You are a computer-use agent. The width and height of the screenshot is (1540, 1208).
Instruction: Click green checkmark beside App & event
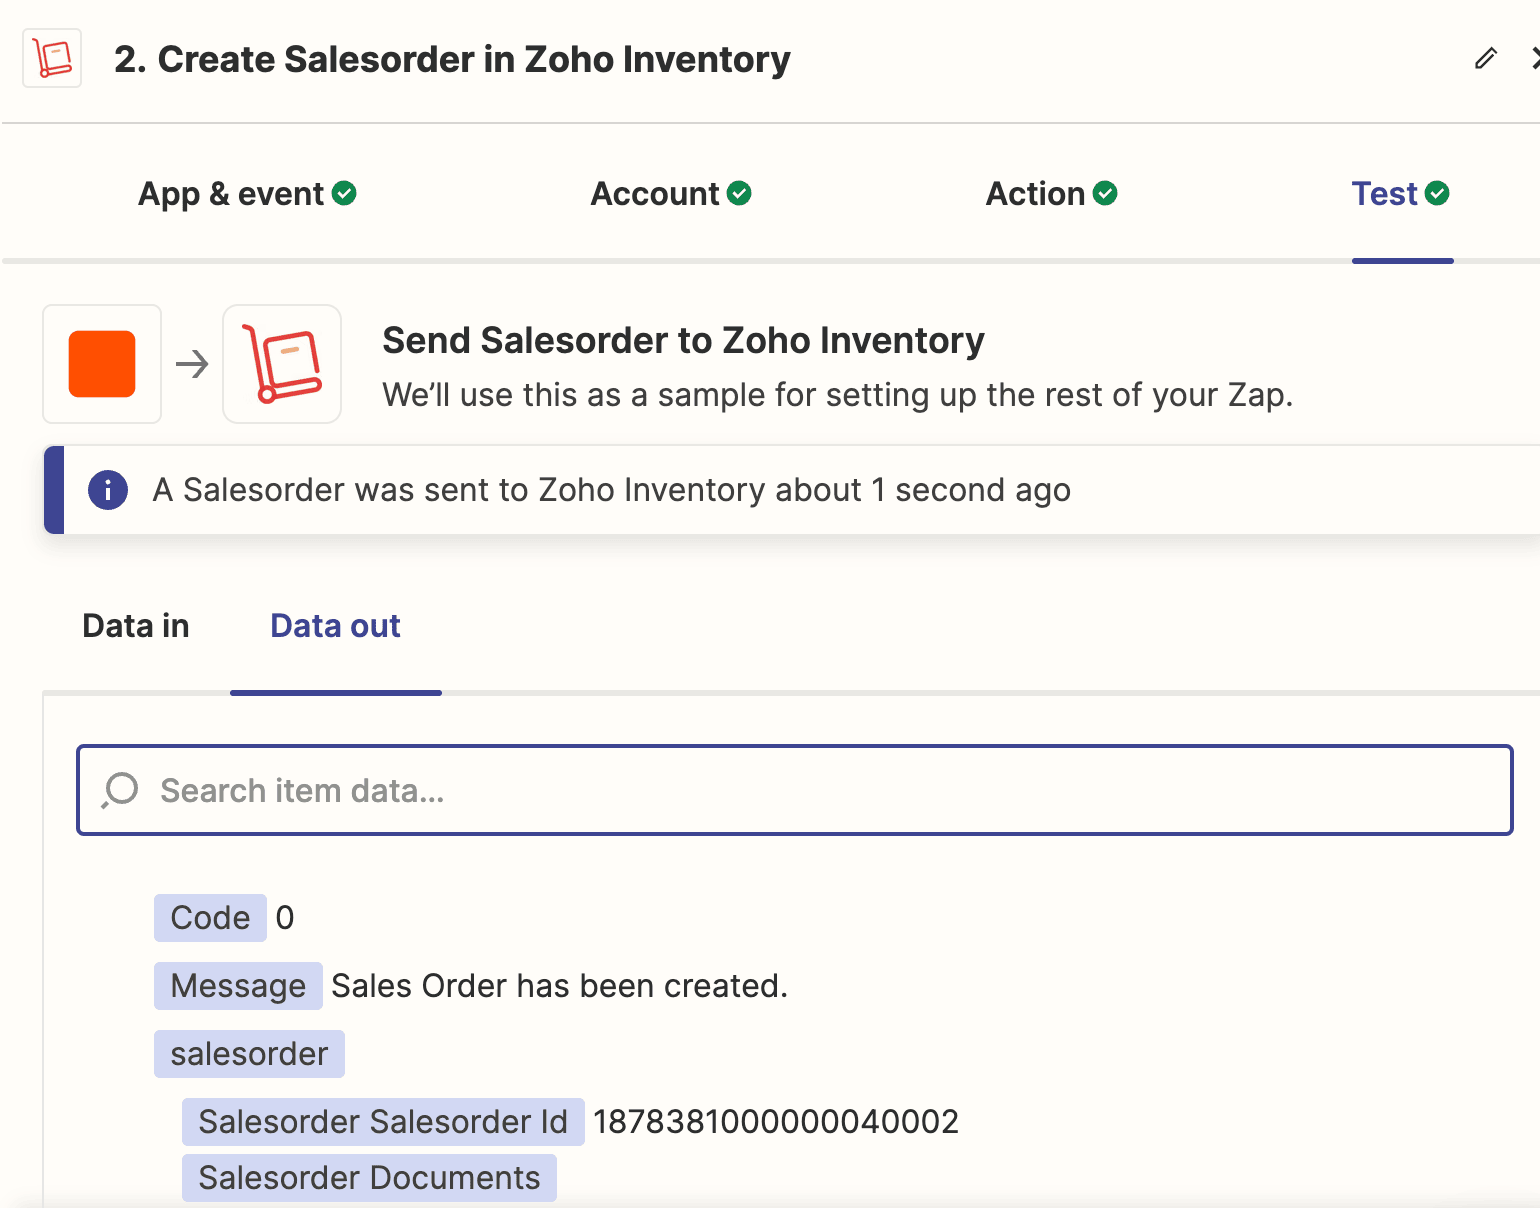tap(344, 193)
